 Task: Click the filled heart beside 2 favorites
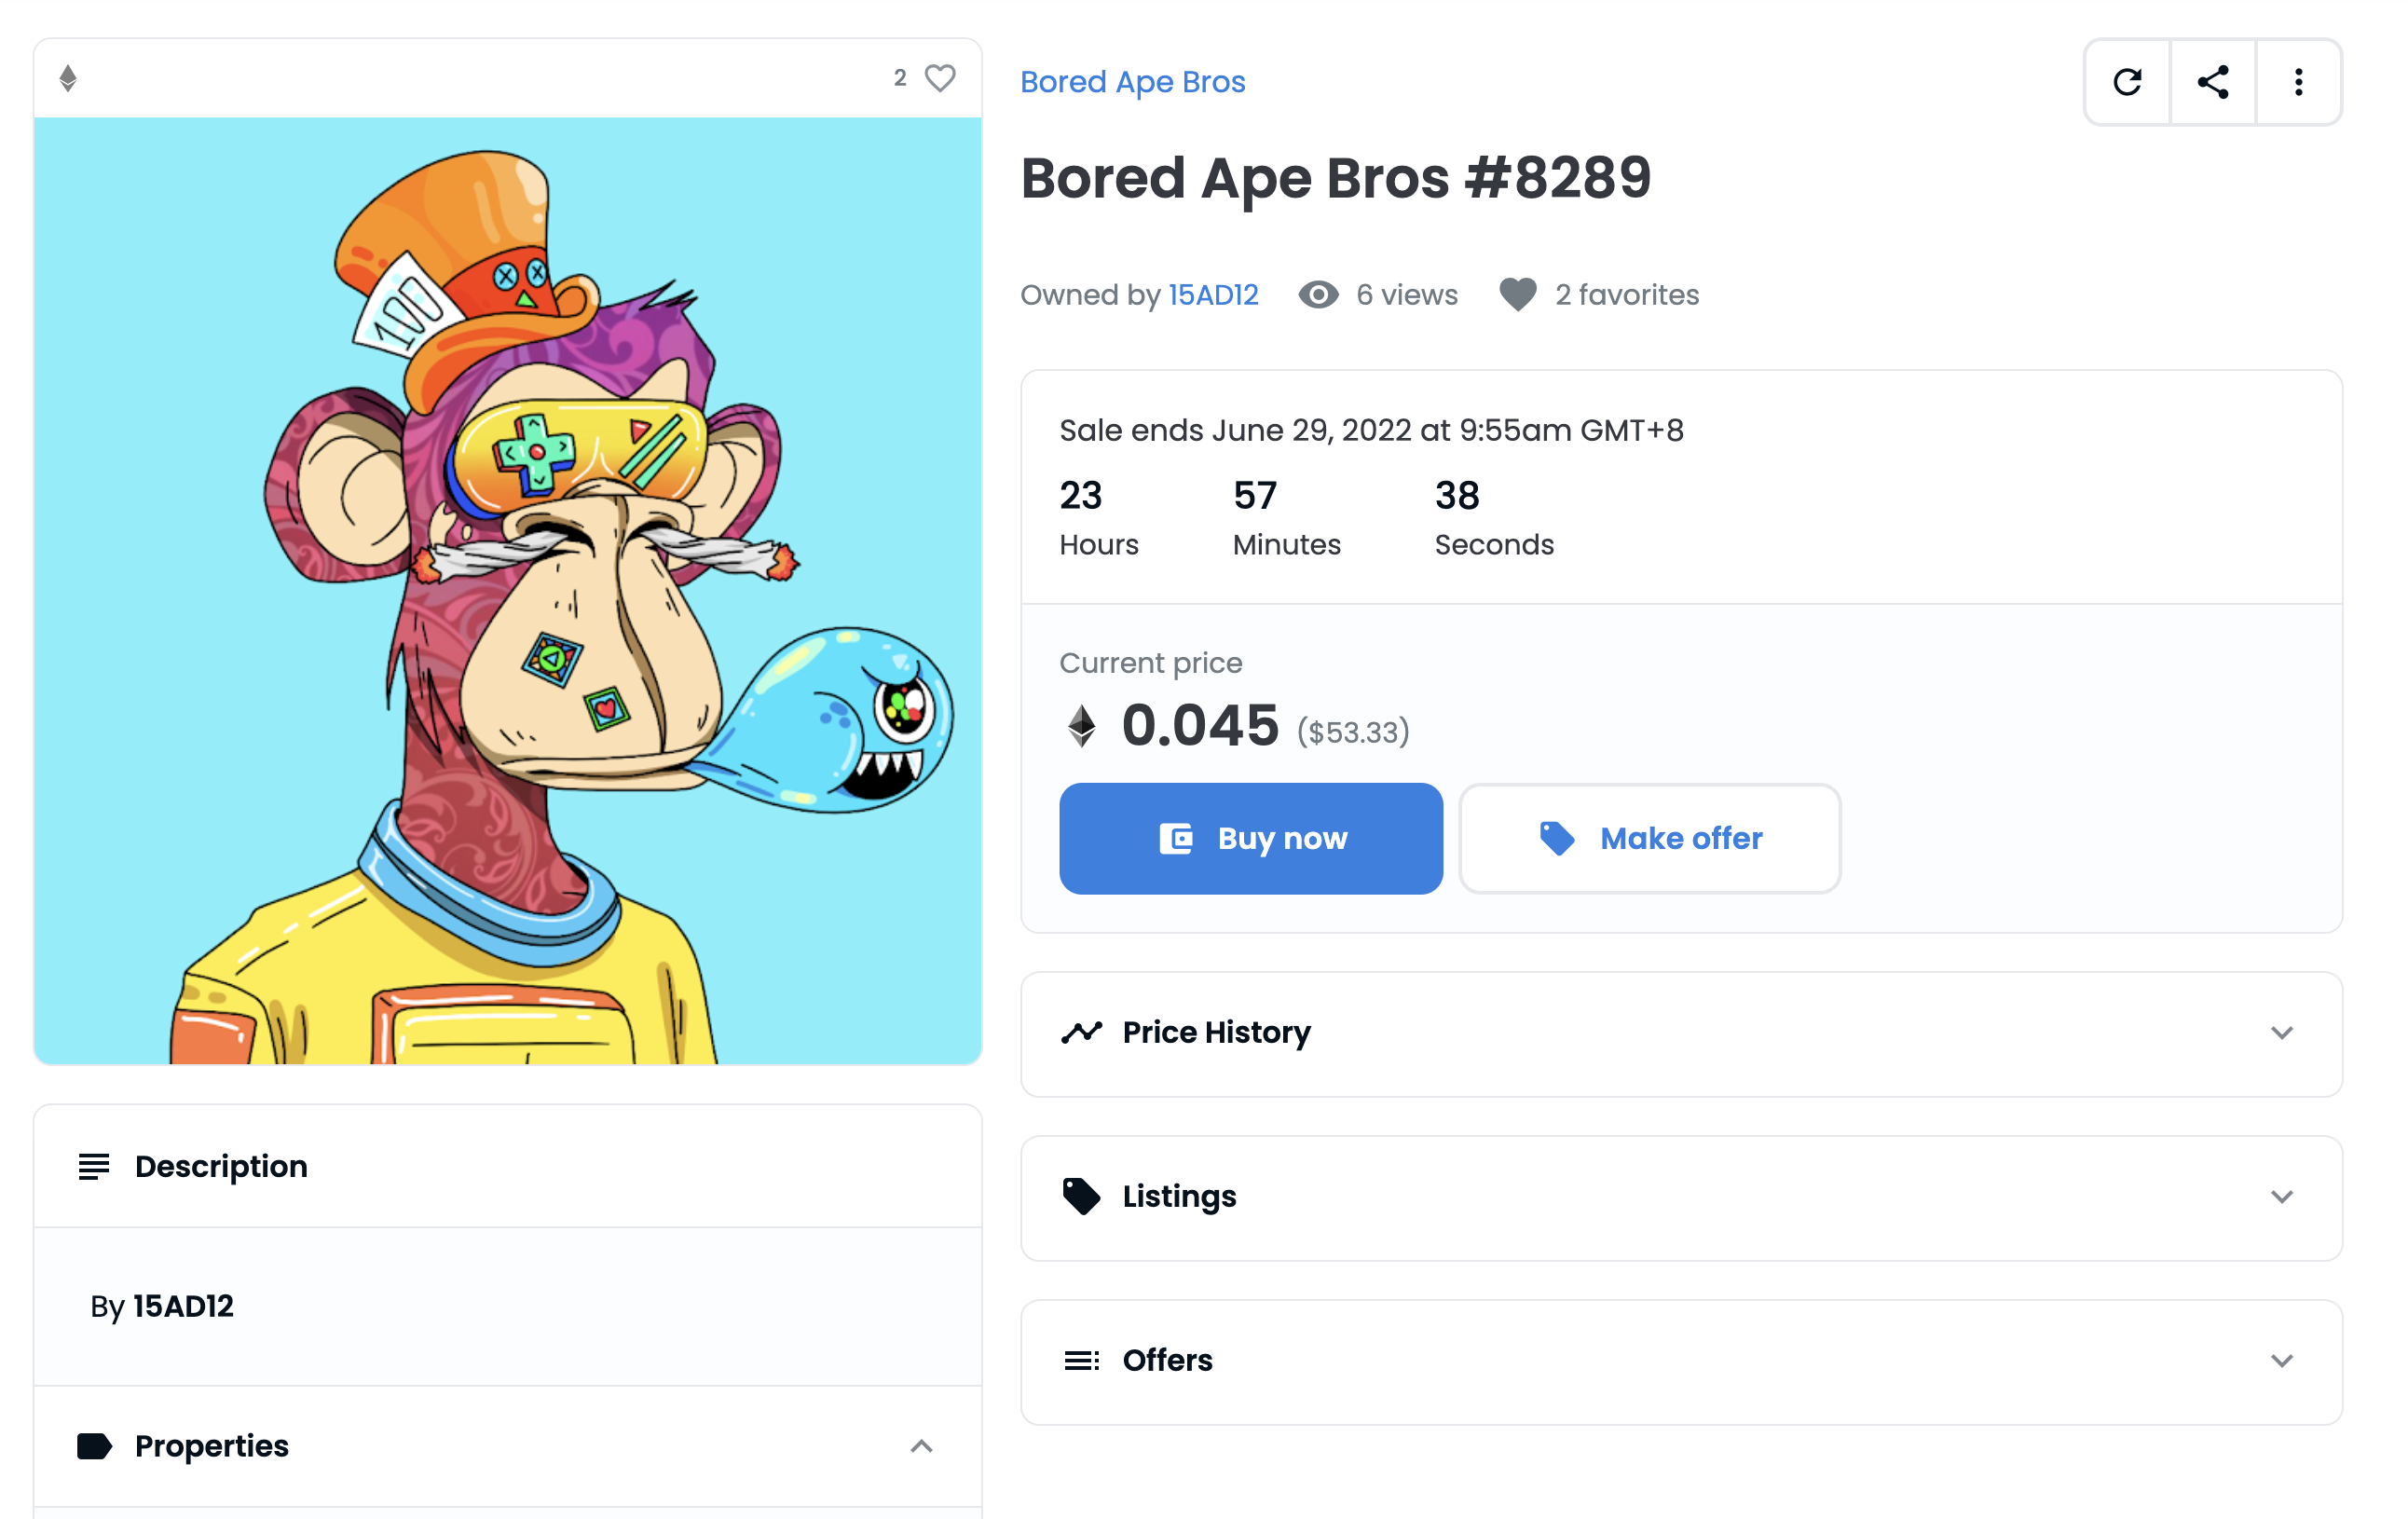point(1517,295)
